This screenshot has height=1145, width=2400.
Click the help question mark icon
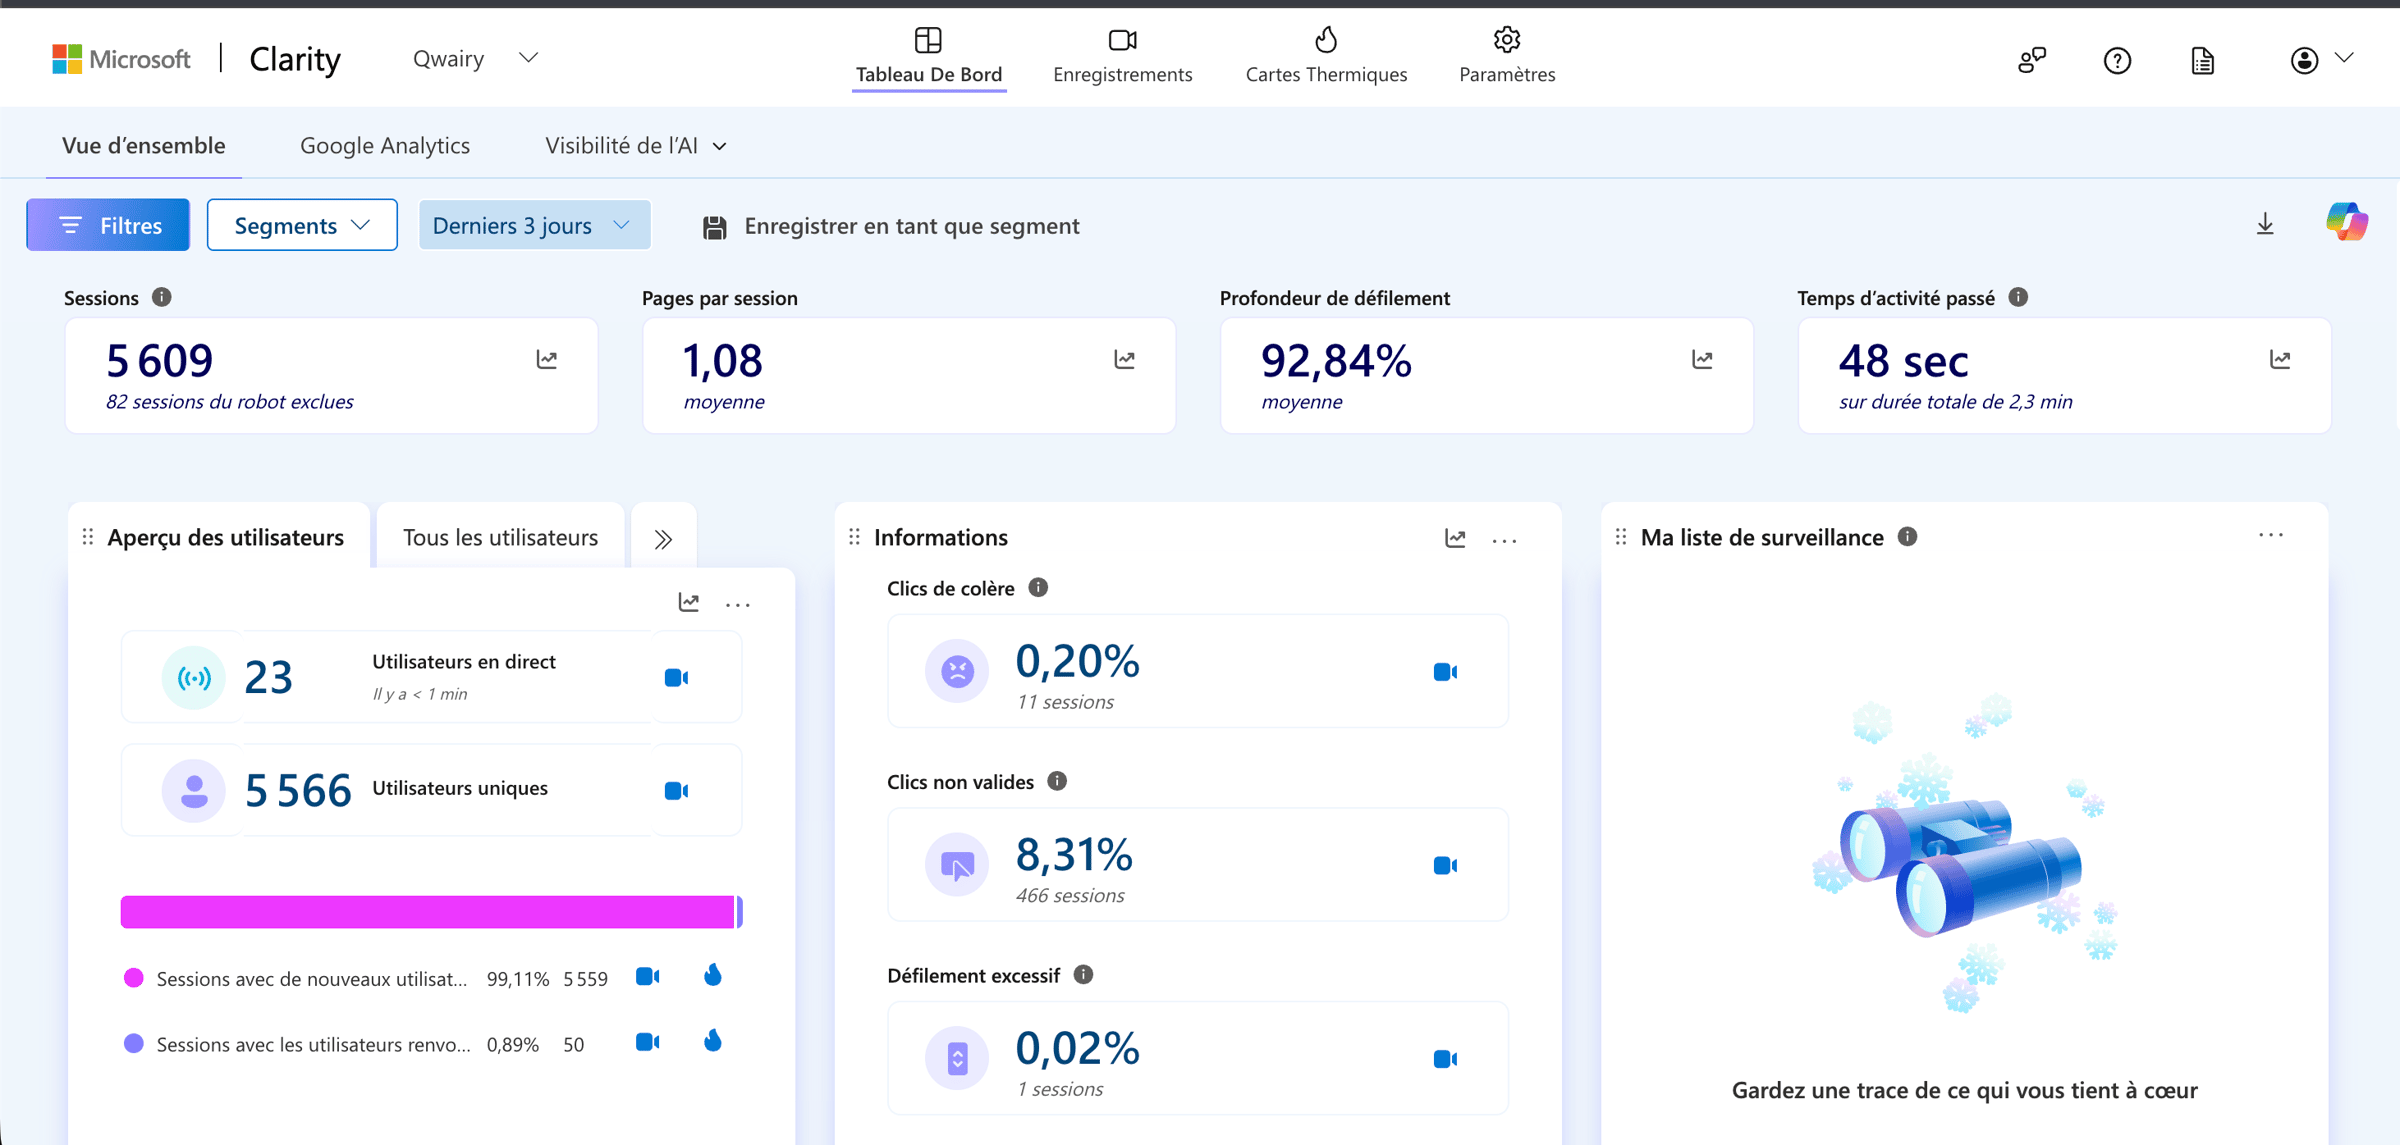pos(2117,61)
